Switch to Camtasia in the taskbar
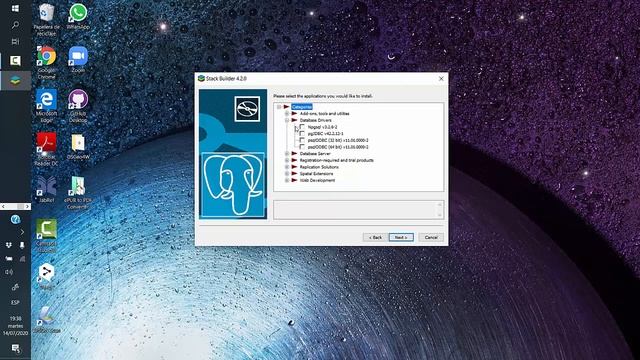 click(x=15, y=61)
